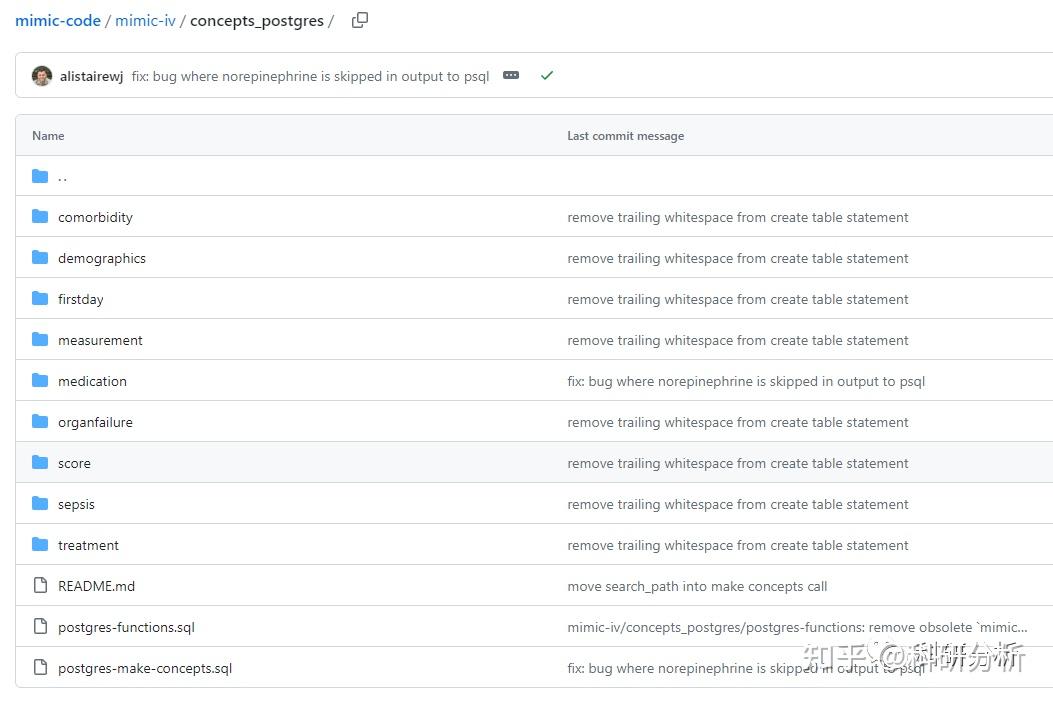The width and height of the screenshot is (1053, 701).
Task: Open the latest norepinephrine fix commit message
Action: tap(310, 76)
